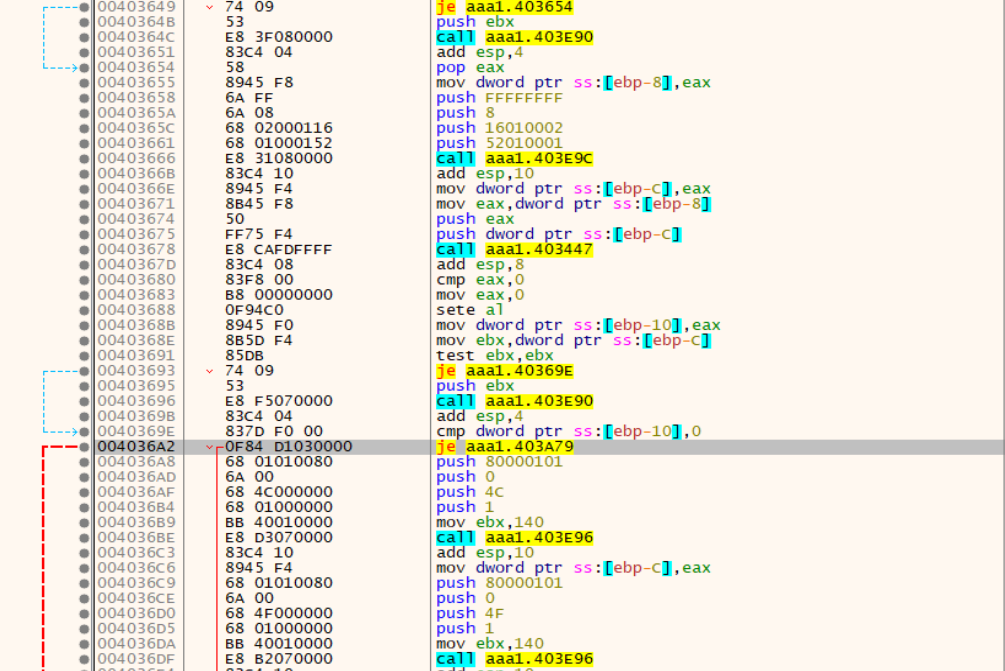1005x671 pixels.
Task: Select the address 0040365C
Action: click(137, 128)
